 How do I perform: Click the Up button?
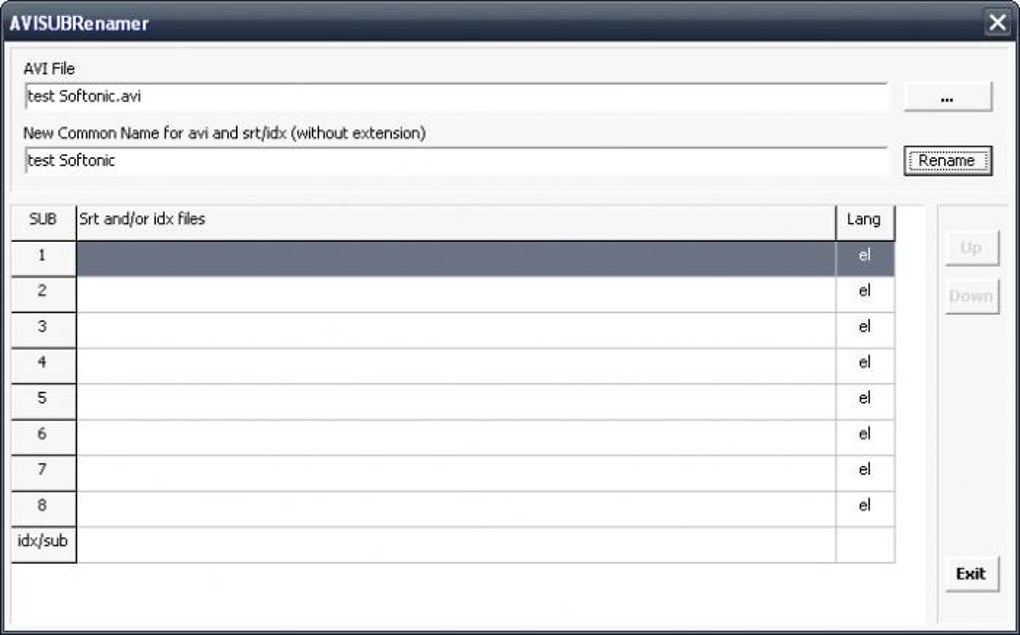pos(970,248)
